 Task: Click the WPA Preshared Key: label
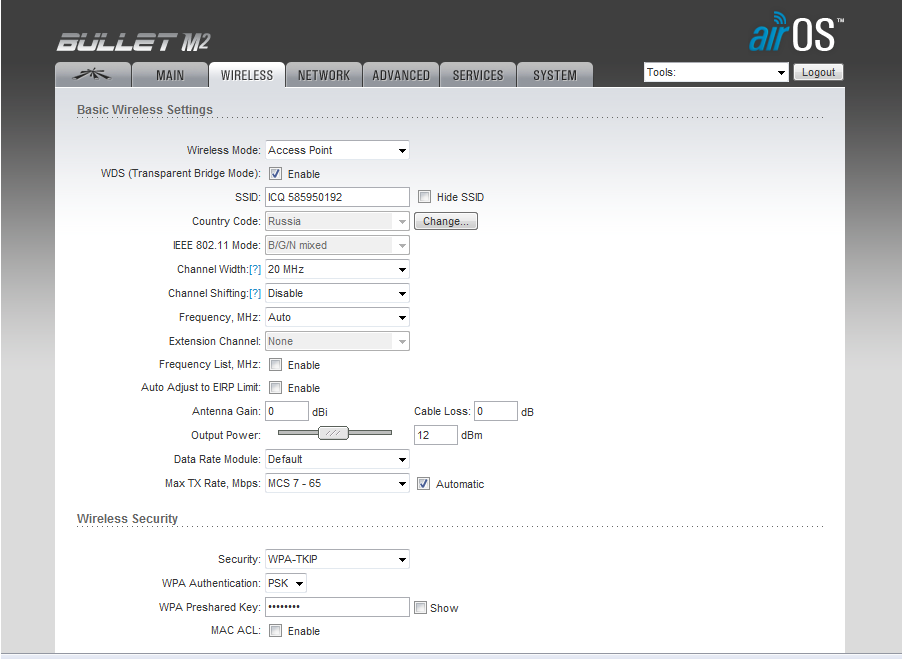tap(210, 607)
